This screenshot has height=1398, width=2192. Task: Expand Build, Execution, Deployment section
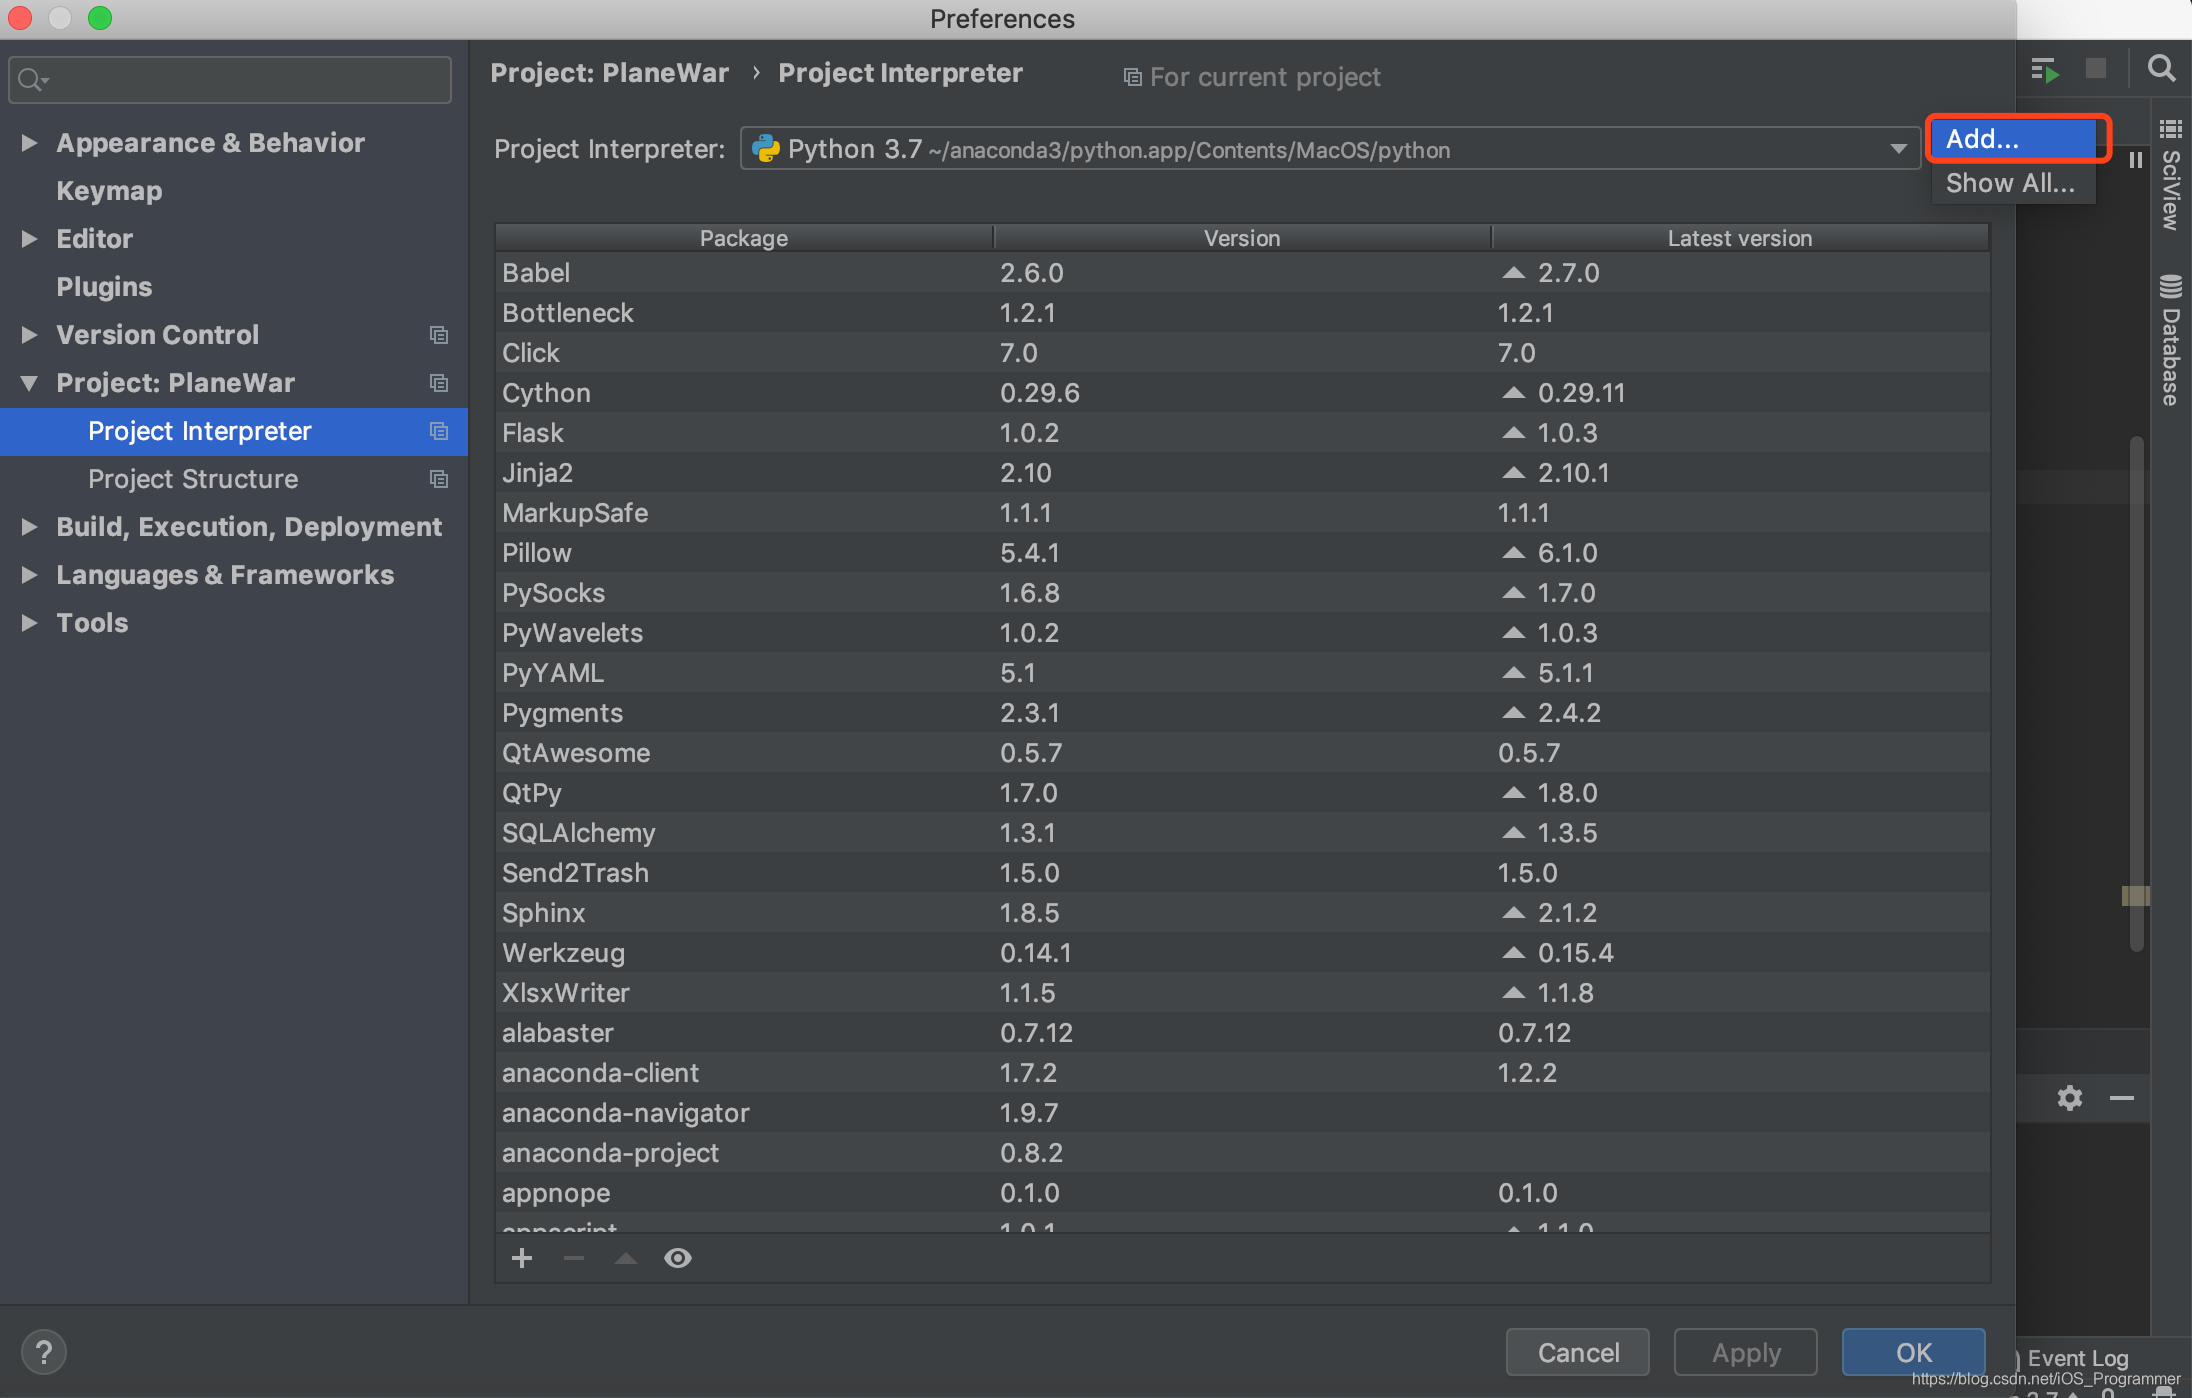point(29,527)
